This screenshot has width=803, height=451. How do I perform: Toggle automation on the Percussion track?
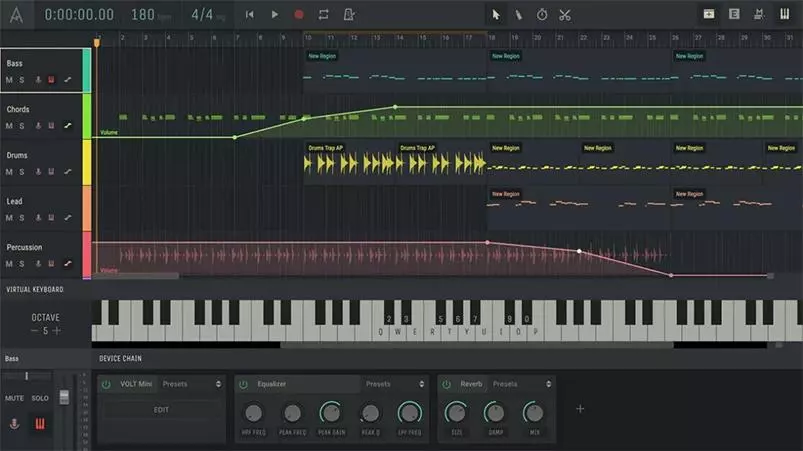(x=68, y=264)
